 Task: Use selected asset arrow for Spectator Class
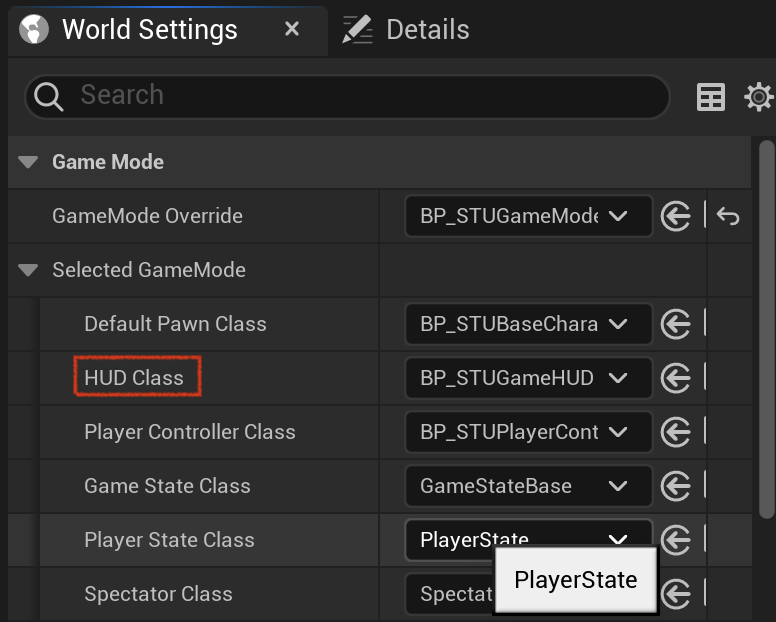676,594
